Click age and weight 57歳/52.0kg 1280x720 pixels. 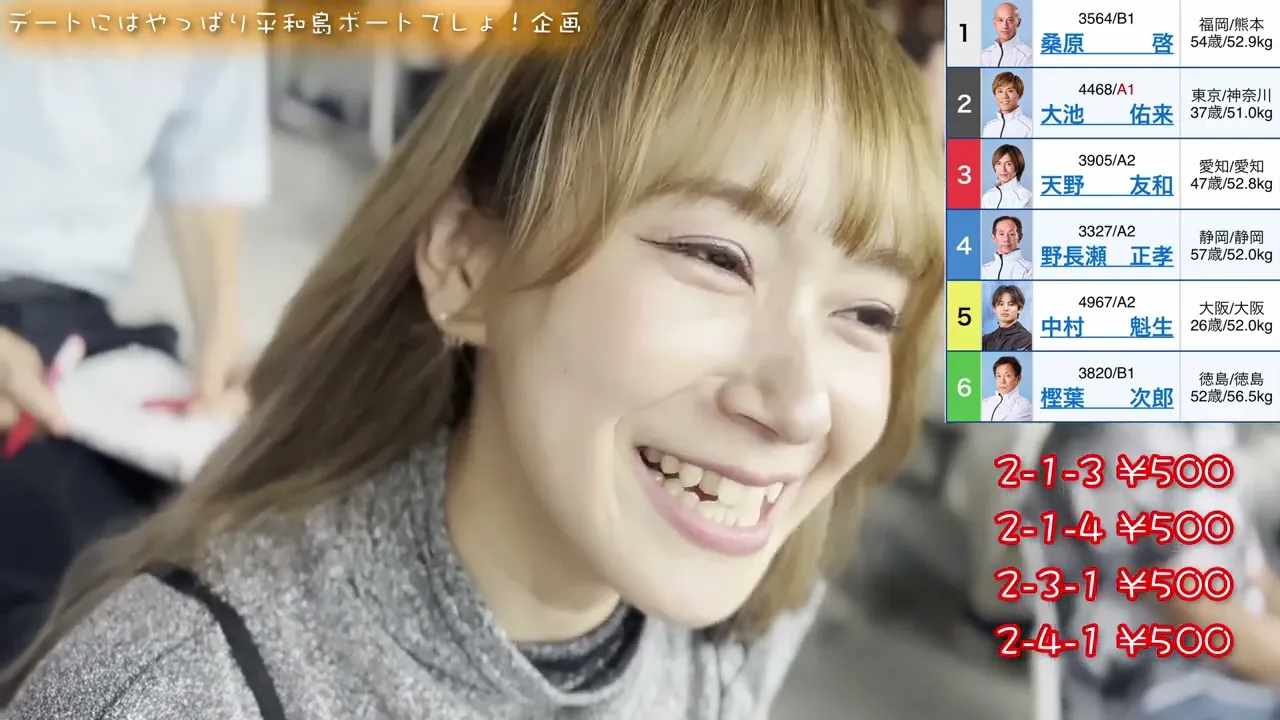tap(1231, 255)
